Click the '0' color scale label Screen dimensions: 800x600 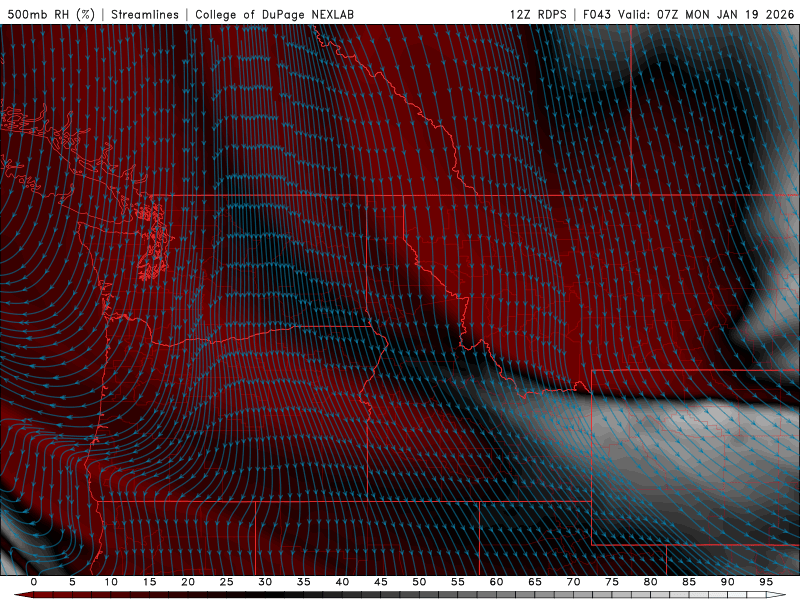pos(34,582)
